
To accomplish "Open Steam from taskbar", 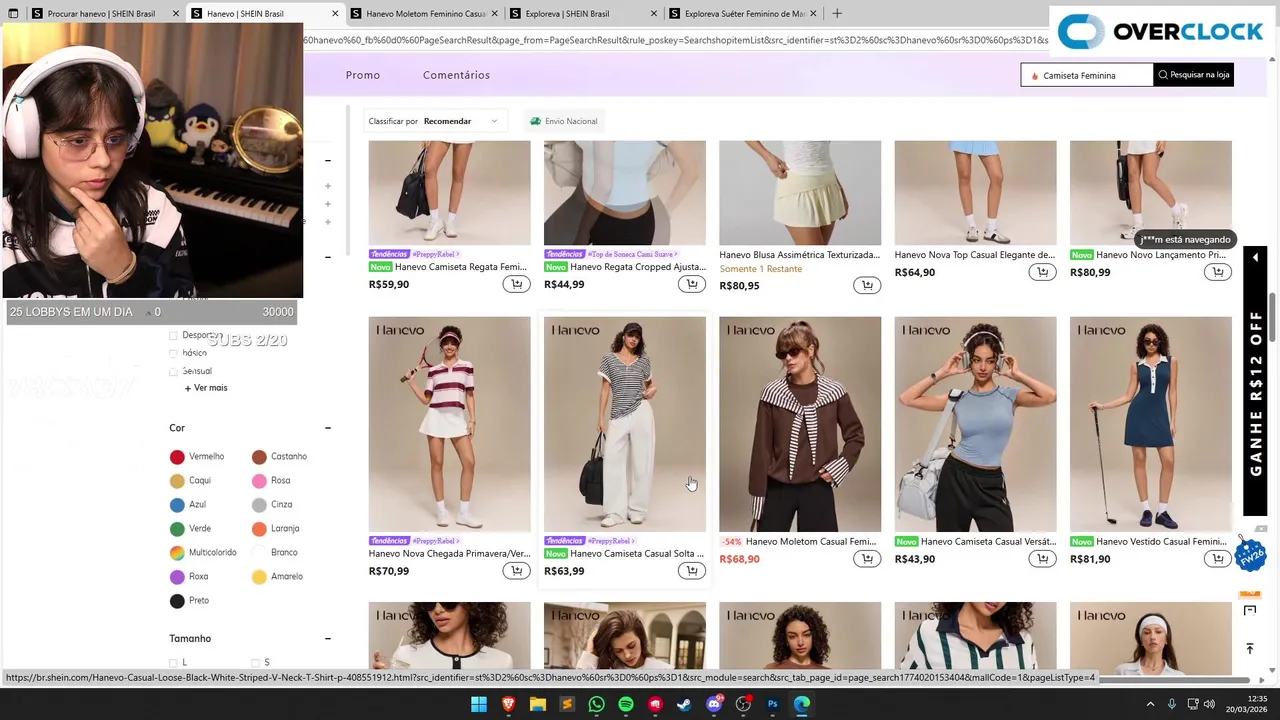I will pos(684,704).
